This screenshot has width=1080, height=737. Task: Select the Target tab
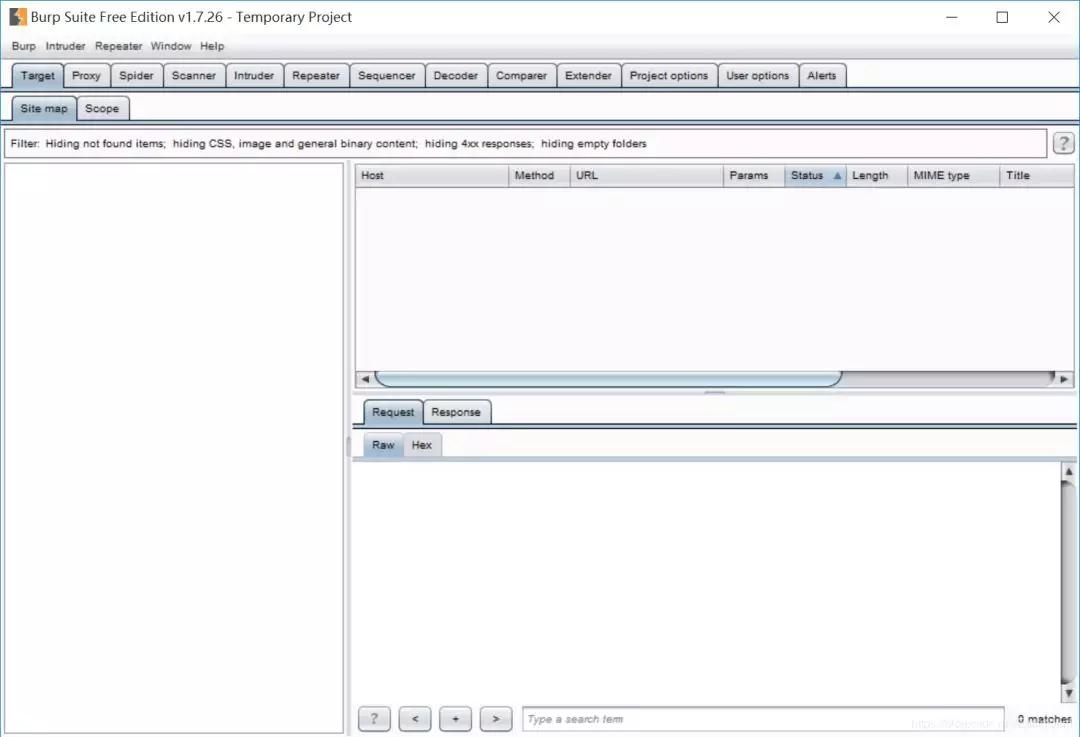(37, 76)
